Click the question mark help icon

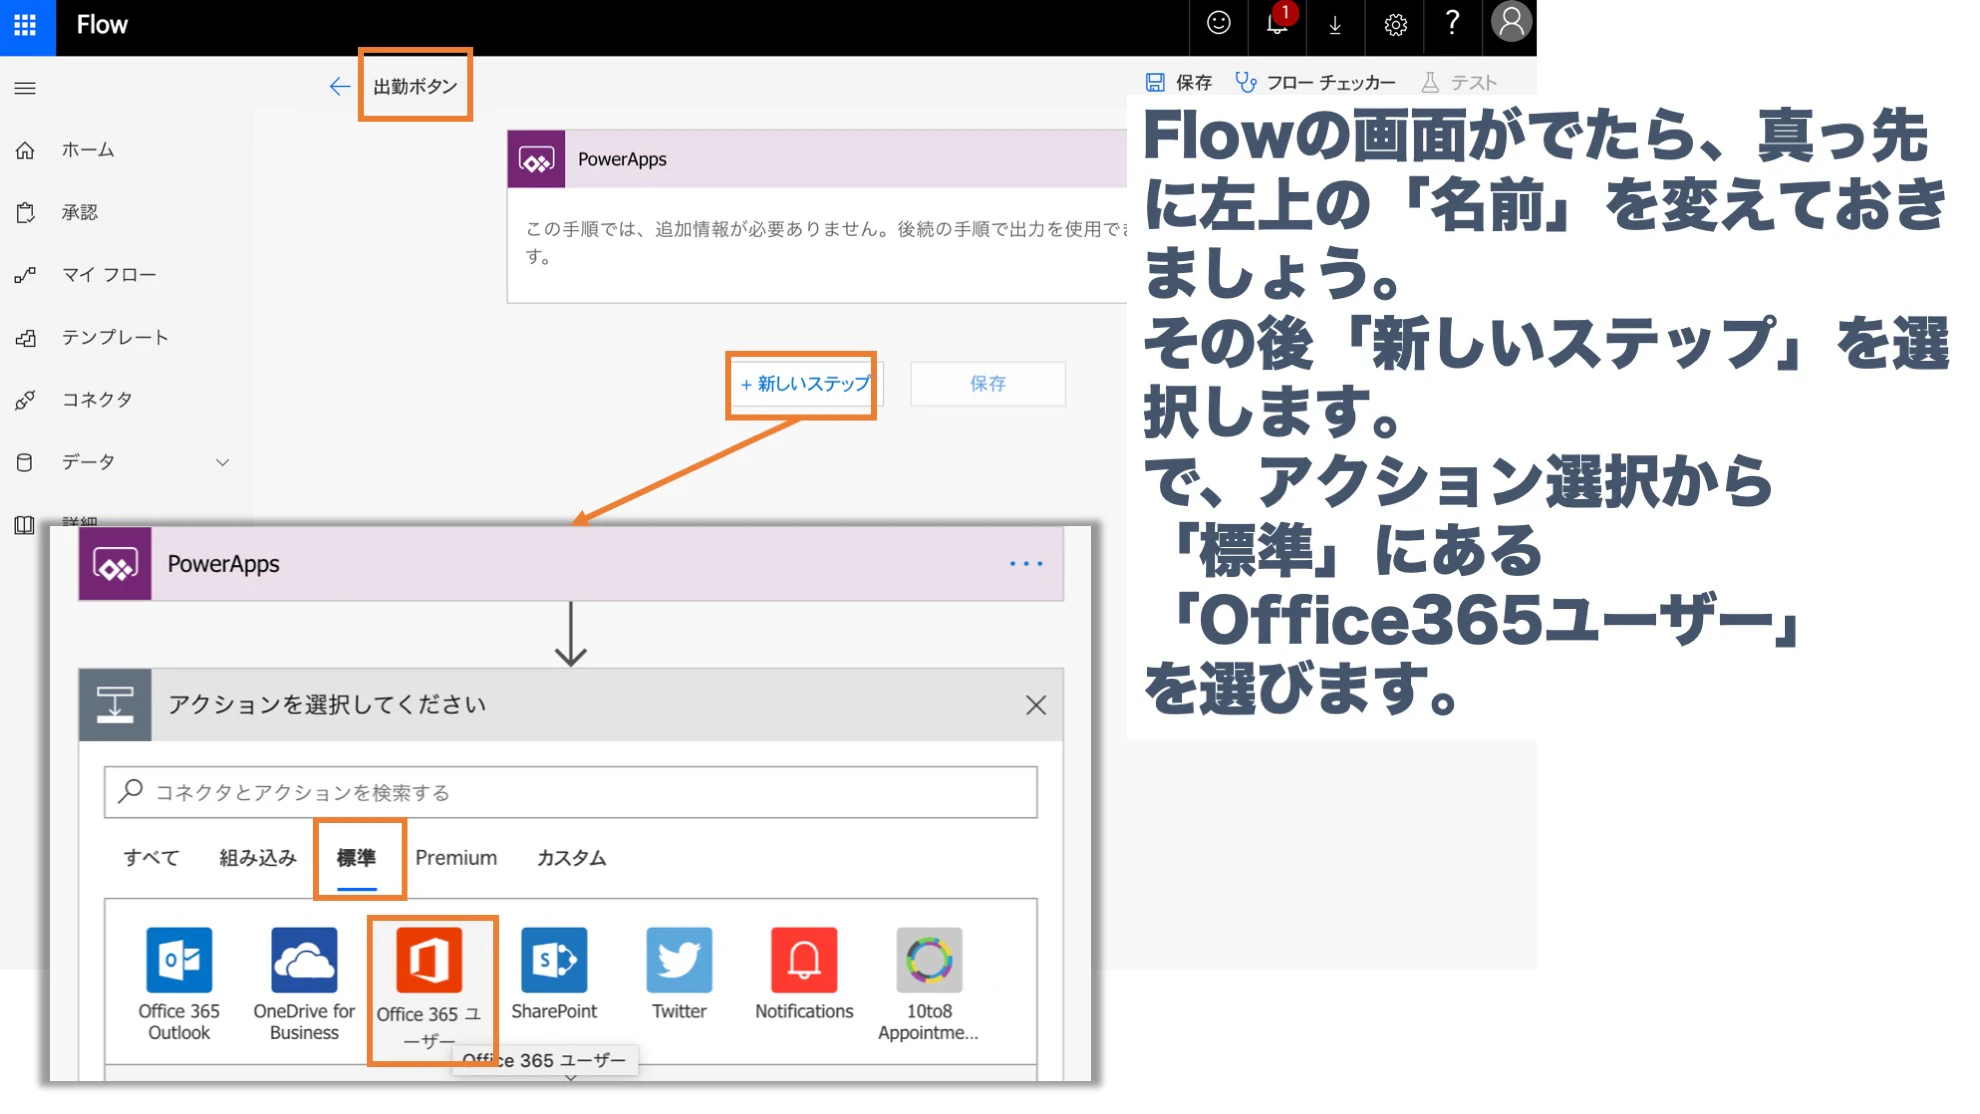coord(1452,24)
